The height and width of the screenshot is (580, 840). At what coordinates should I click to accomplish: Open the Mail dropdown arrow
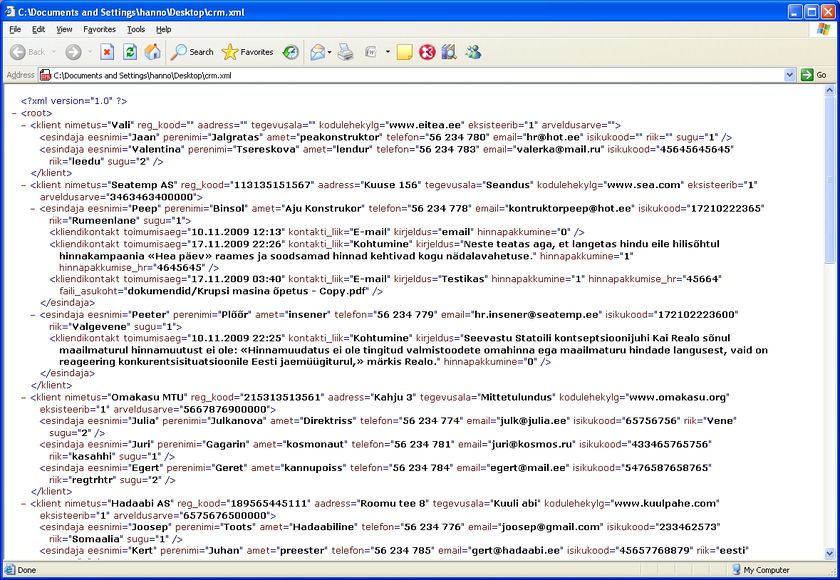pos(329,52)
